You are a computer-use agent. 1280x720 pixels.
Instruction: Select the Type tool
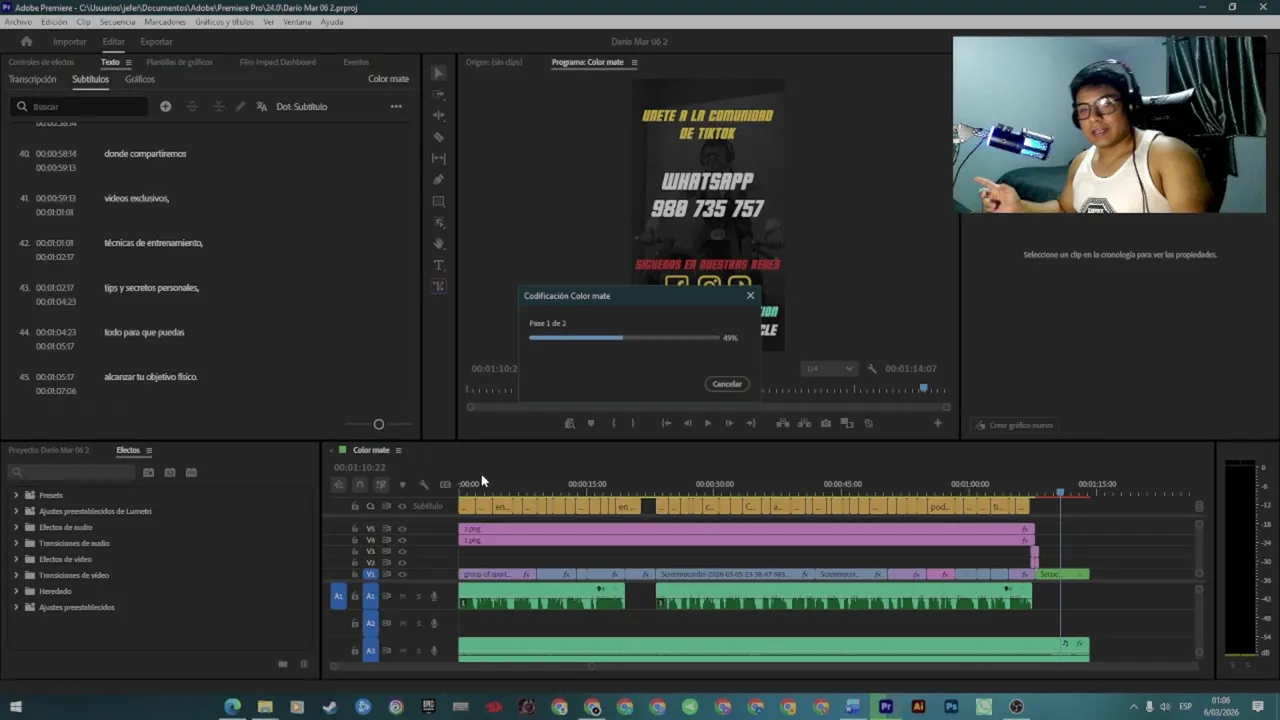pos(438,265)
